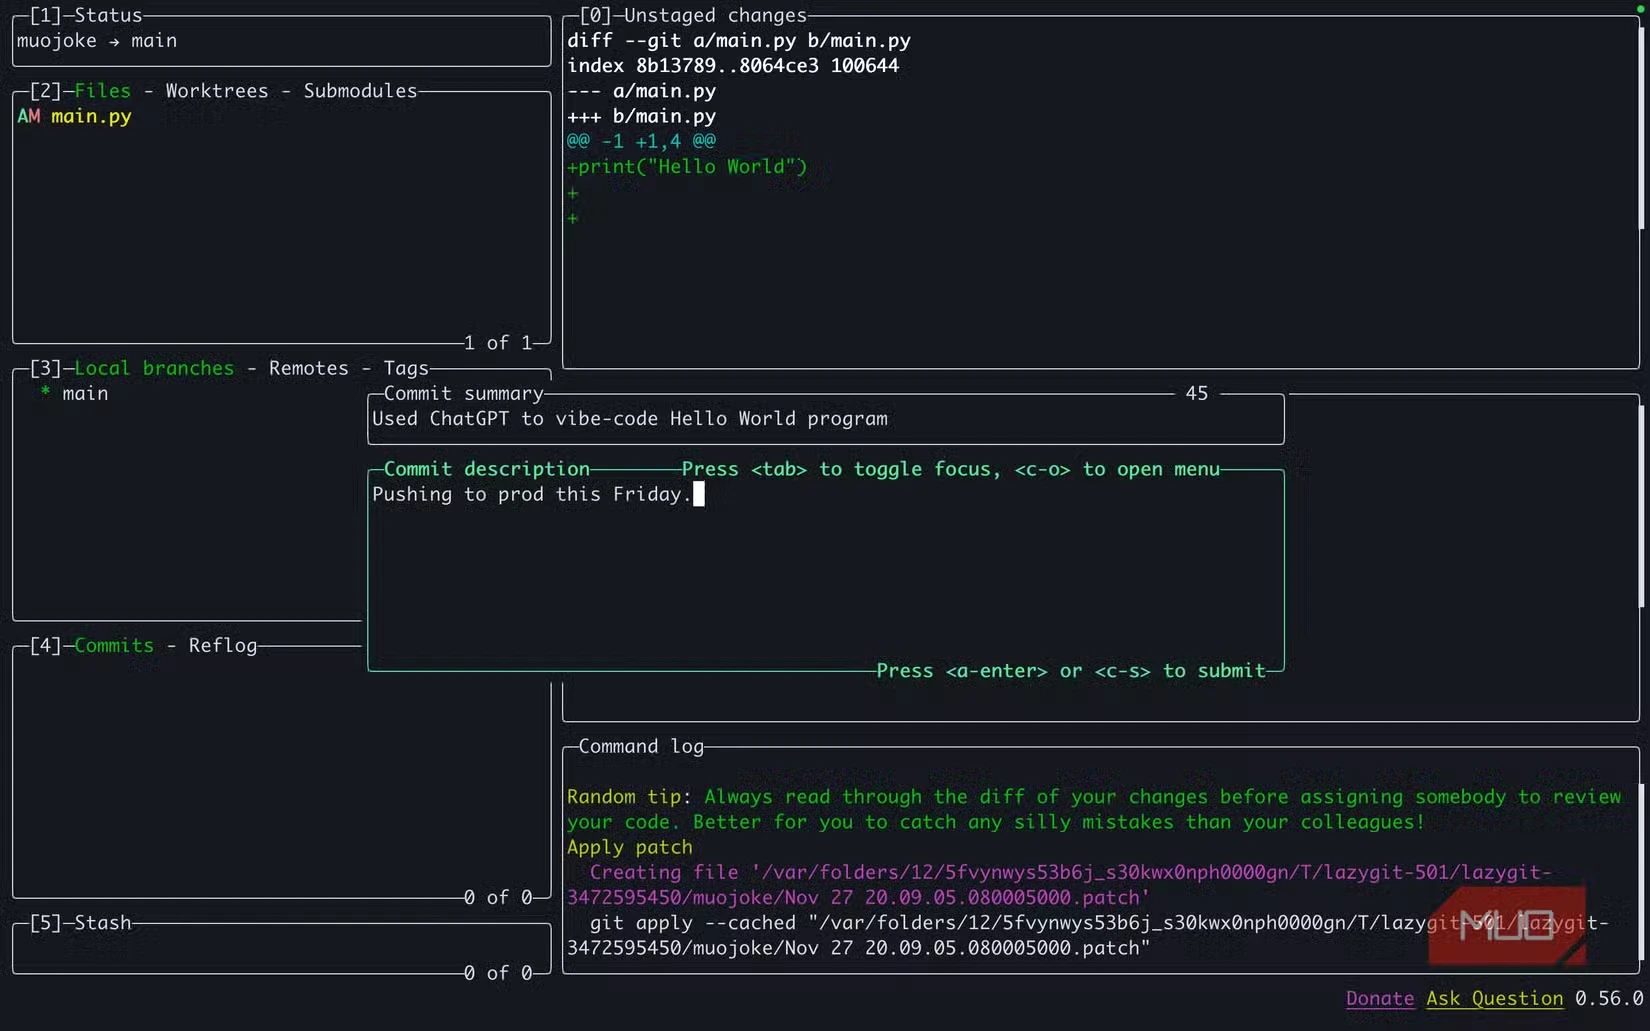Select the Files tab

pos(102,91)
